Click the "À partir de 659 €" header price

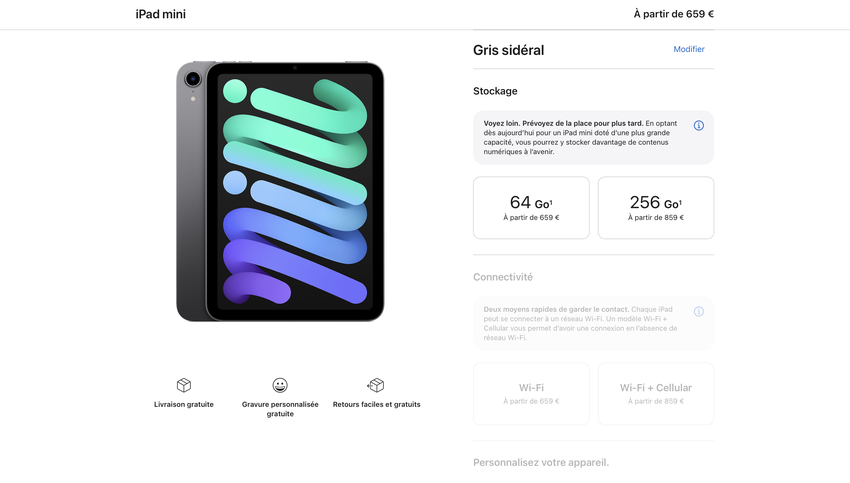(674, 14)
